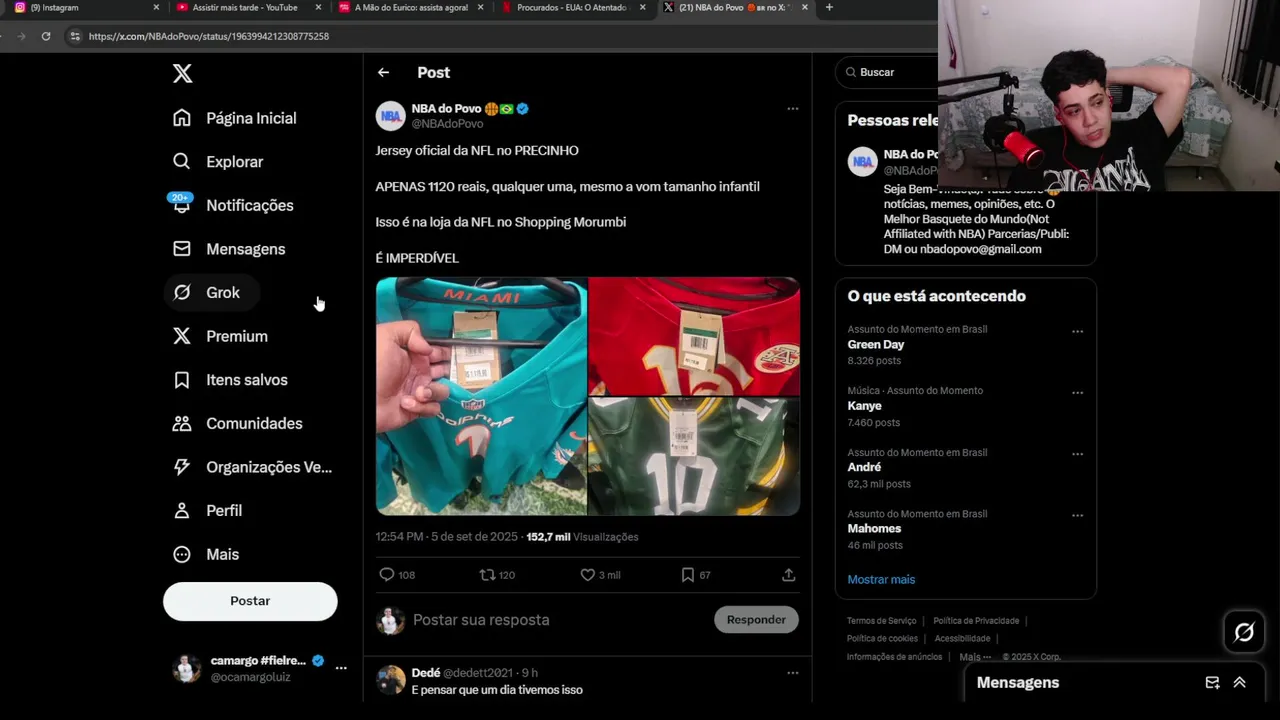The image size is (1280, 720).
Task: Like the post using the heart icon
Action: [588, 575]
